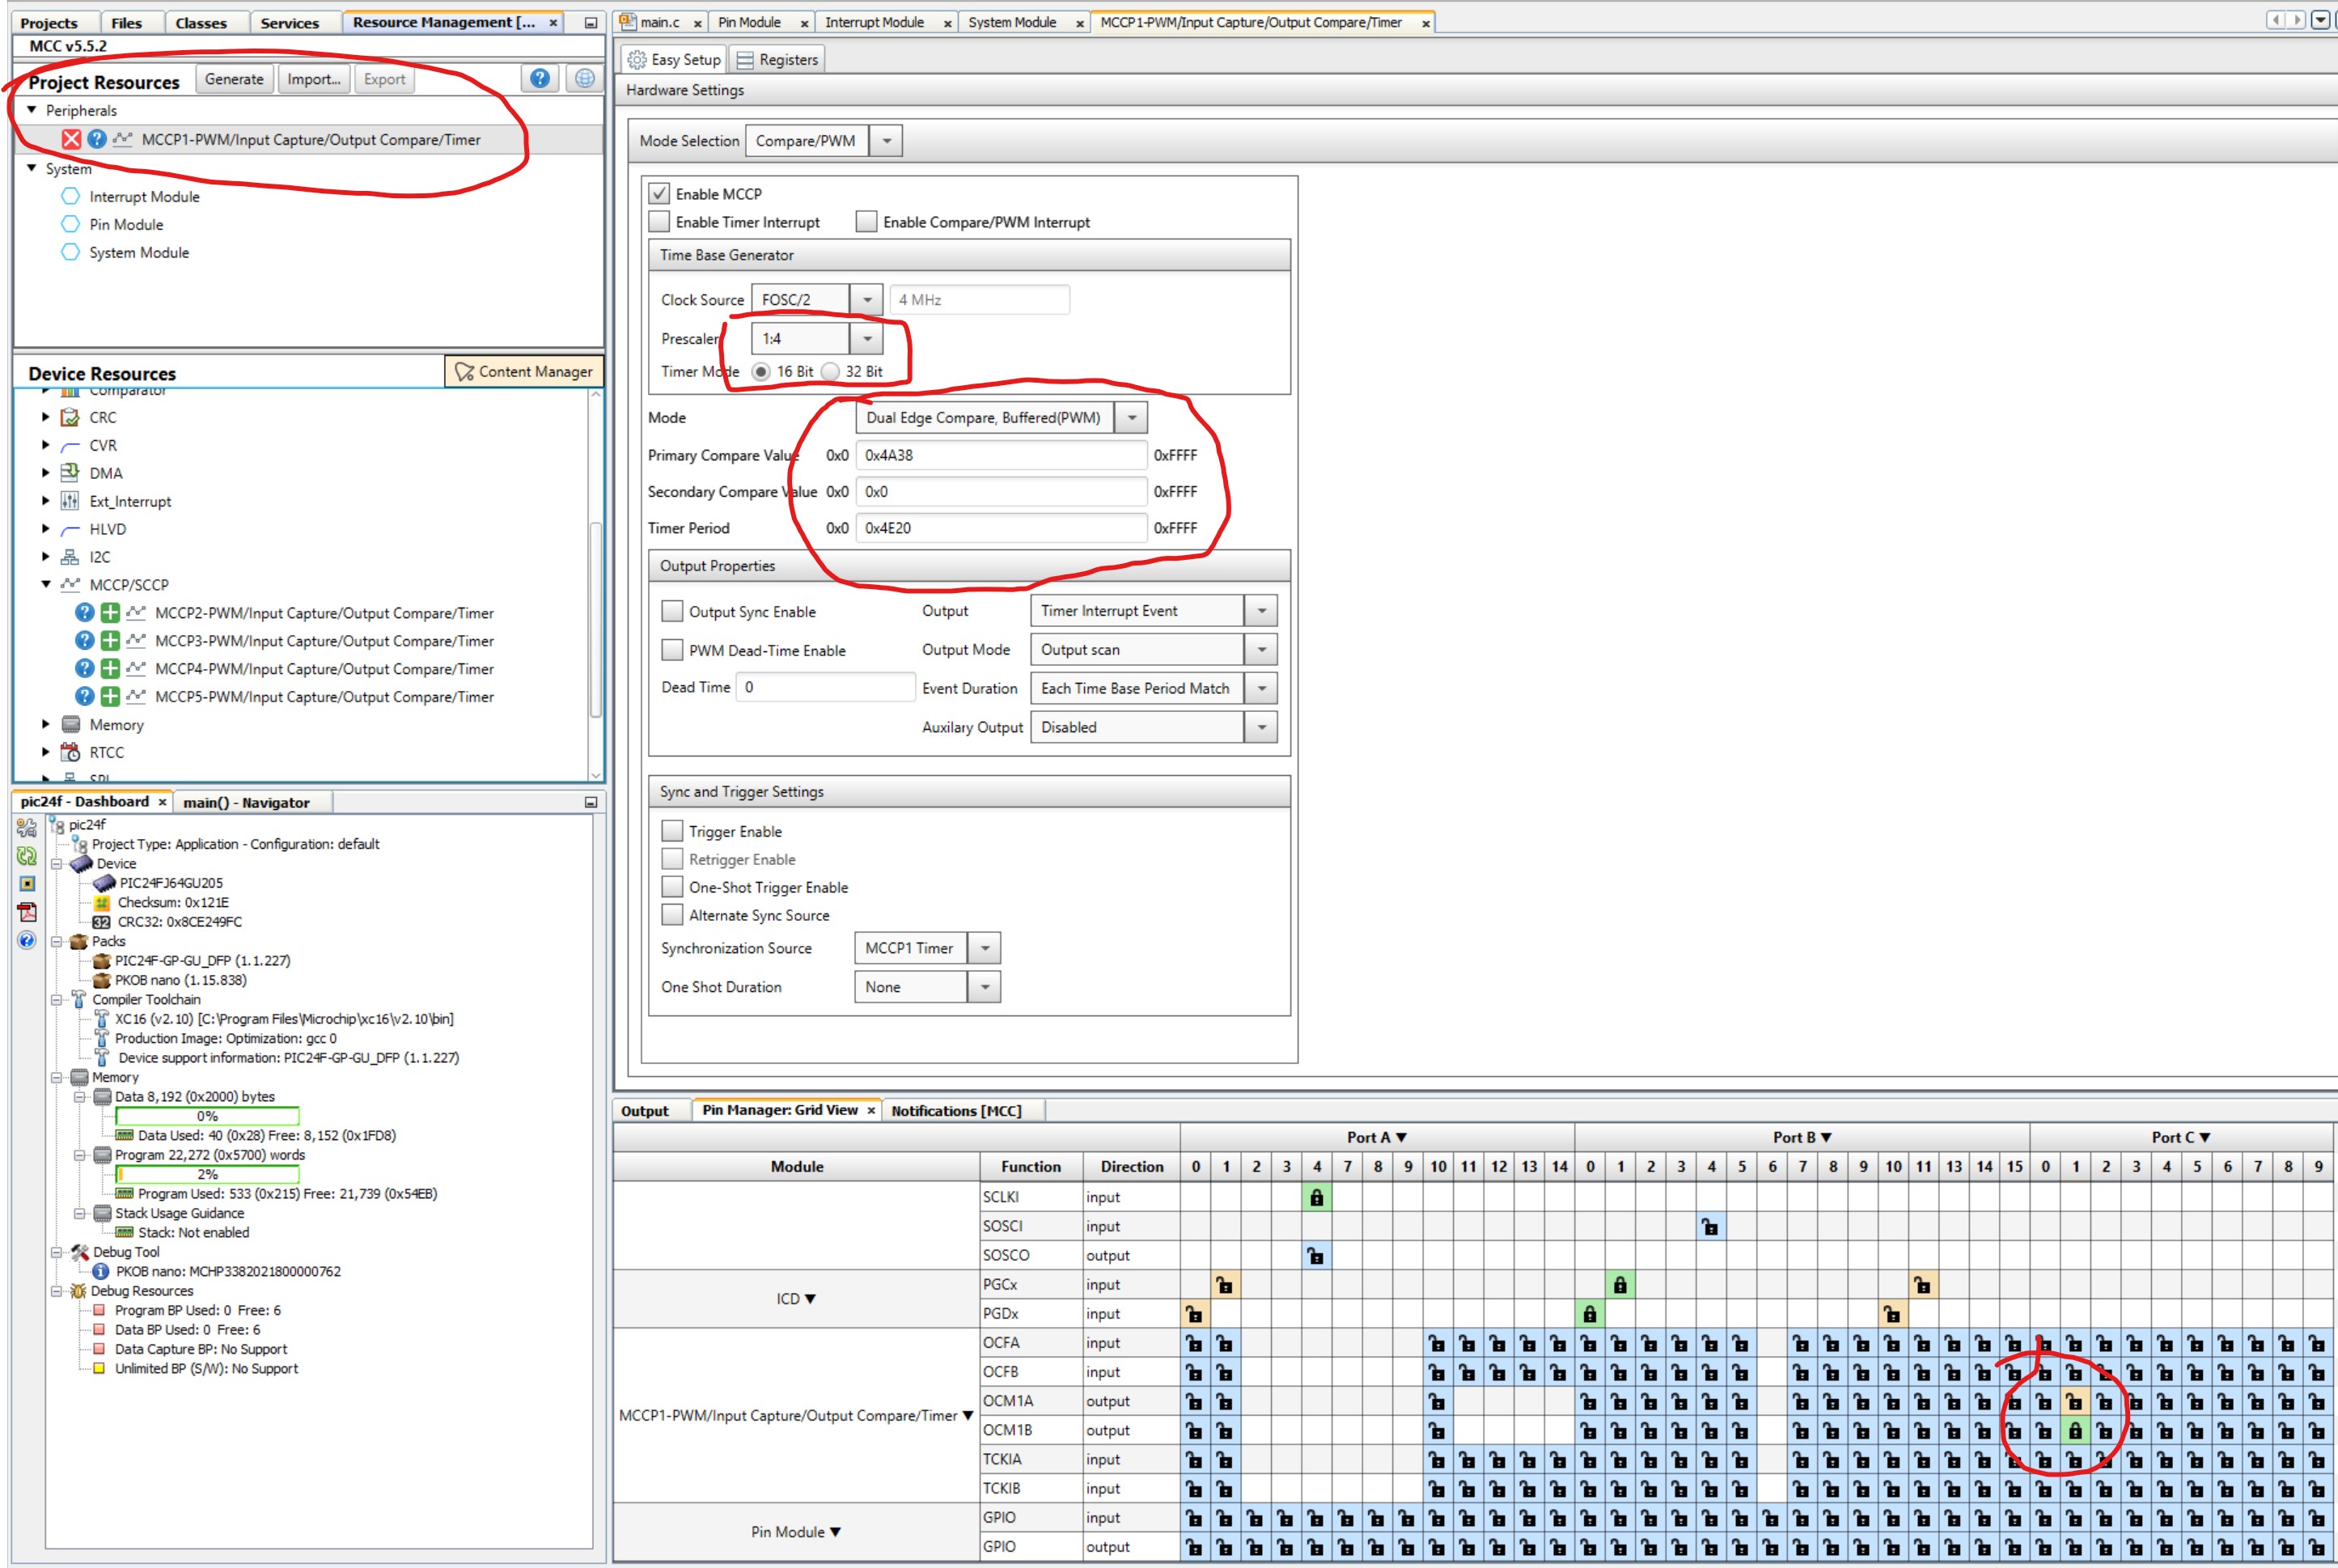Expand the Memory node in Device Resources

tap(46, 724)
